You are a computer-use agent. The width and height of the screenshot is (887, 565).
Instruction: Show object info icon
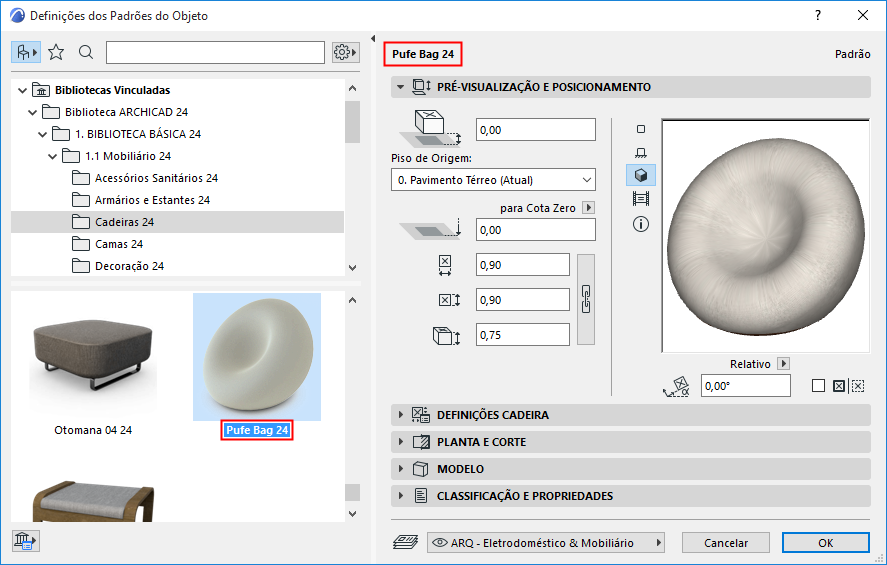tap(641, 225)
